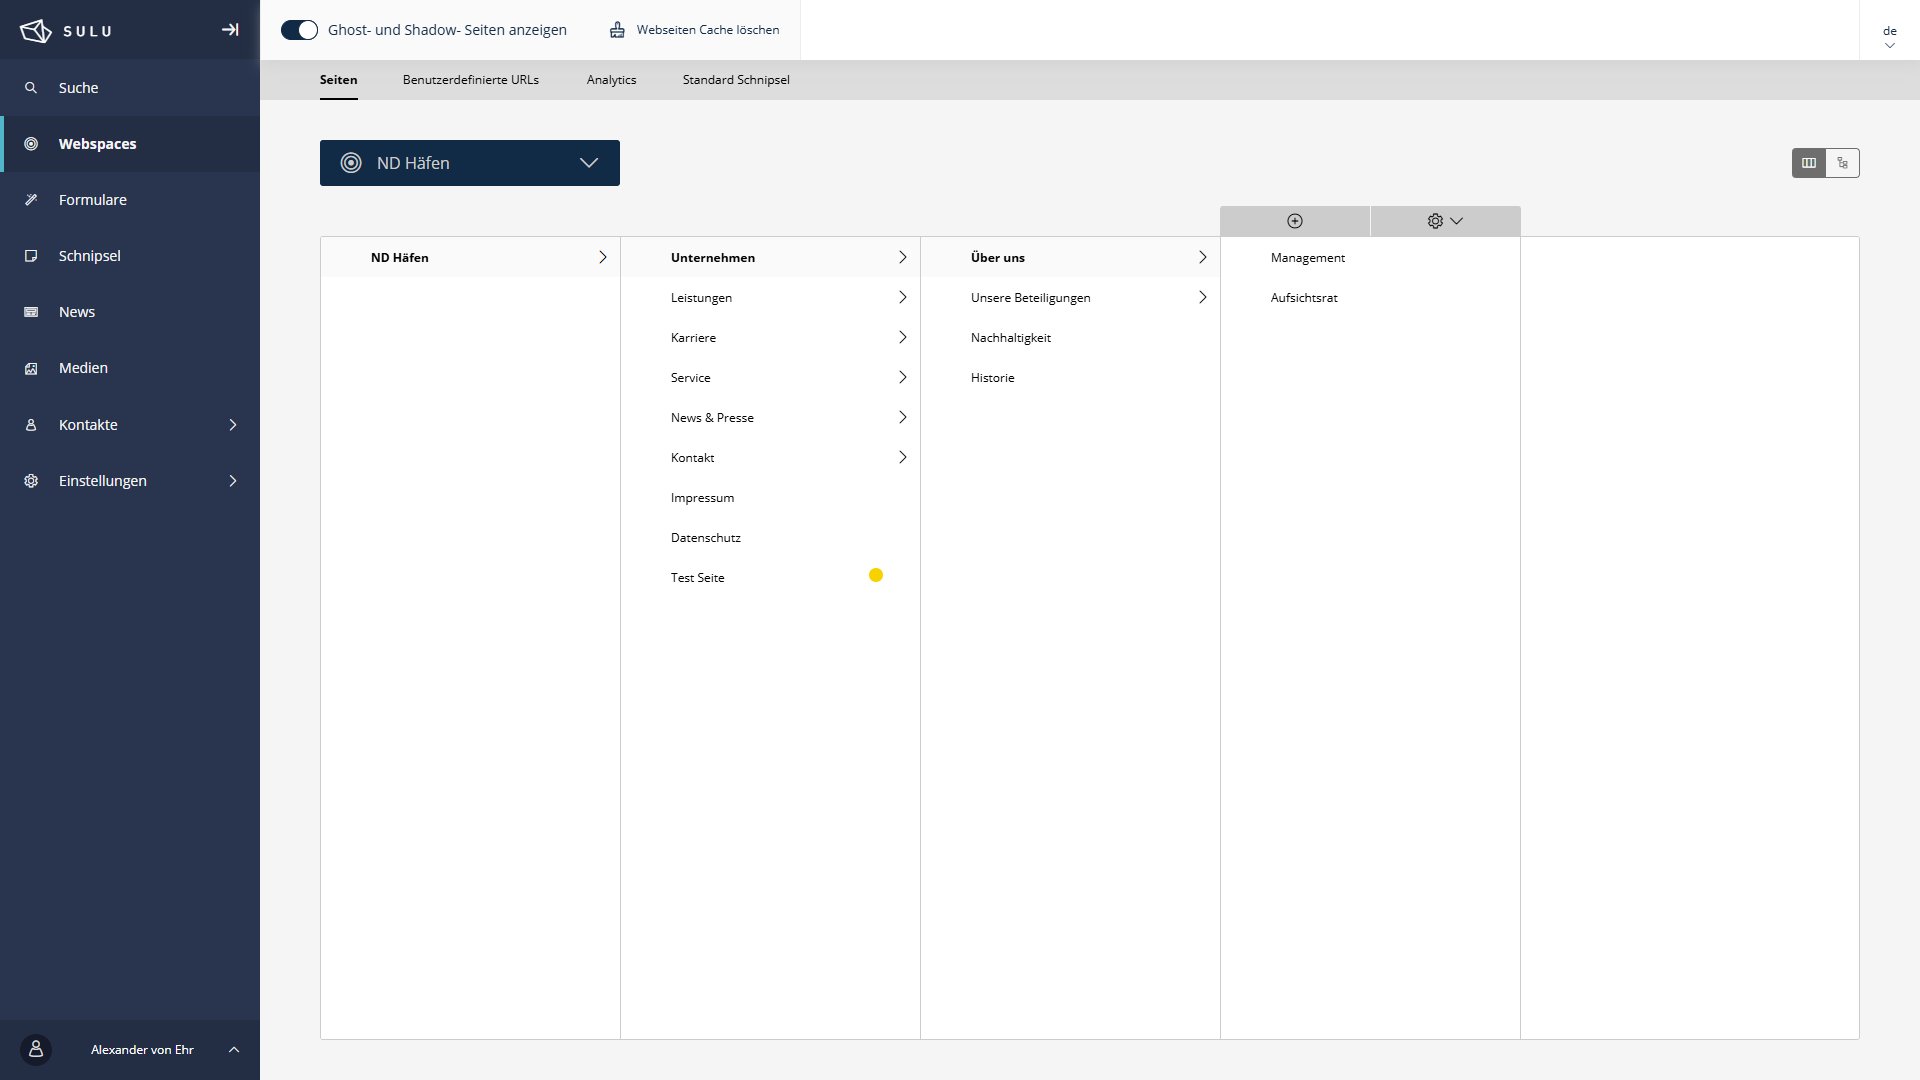The width and height of the screenshot is (1920, 1080).
Task: Select the Leistungen page entry
Action: (701, 298)
